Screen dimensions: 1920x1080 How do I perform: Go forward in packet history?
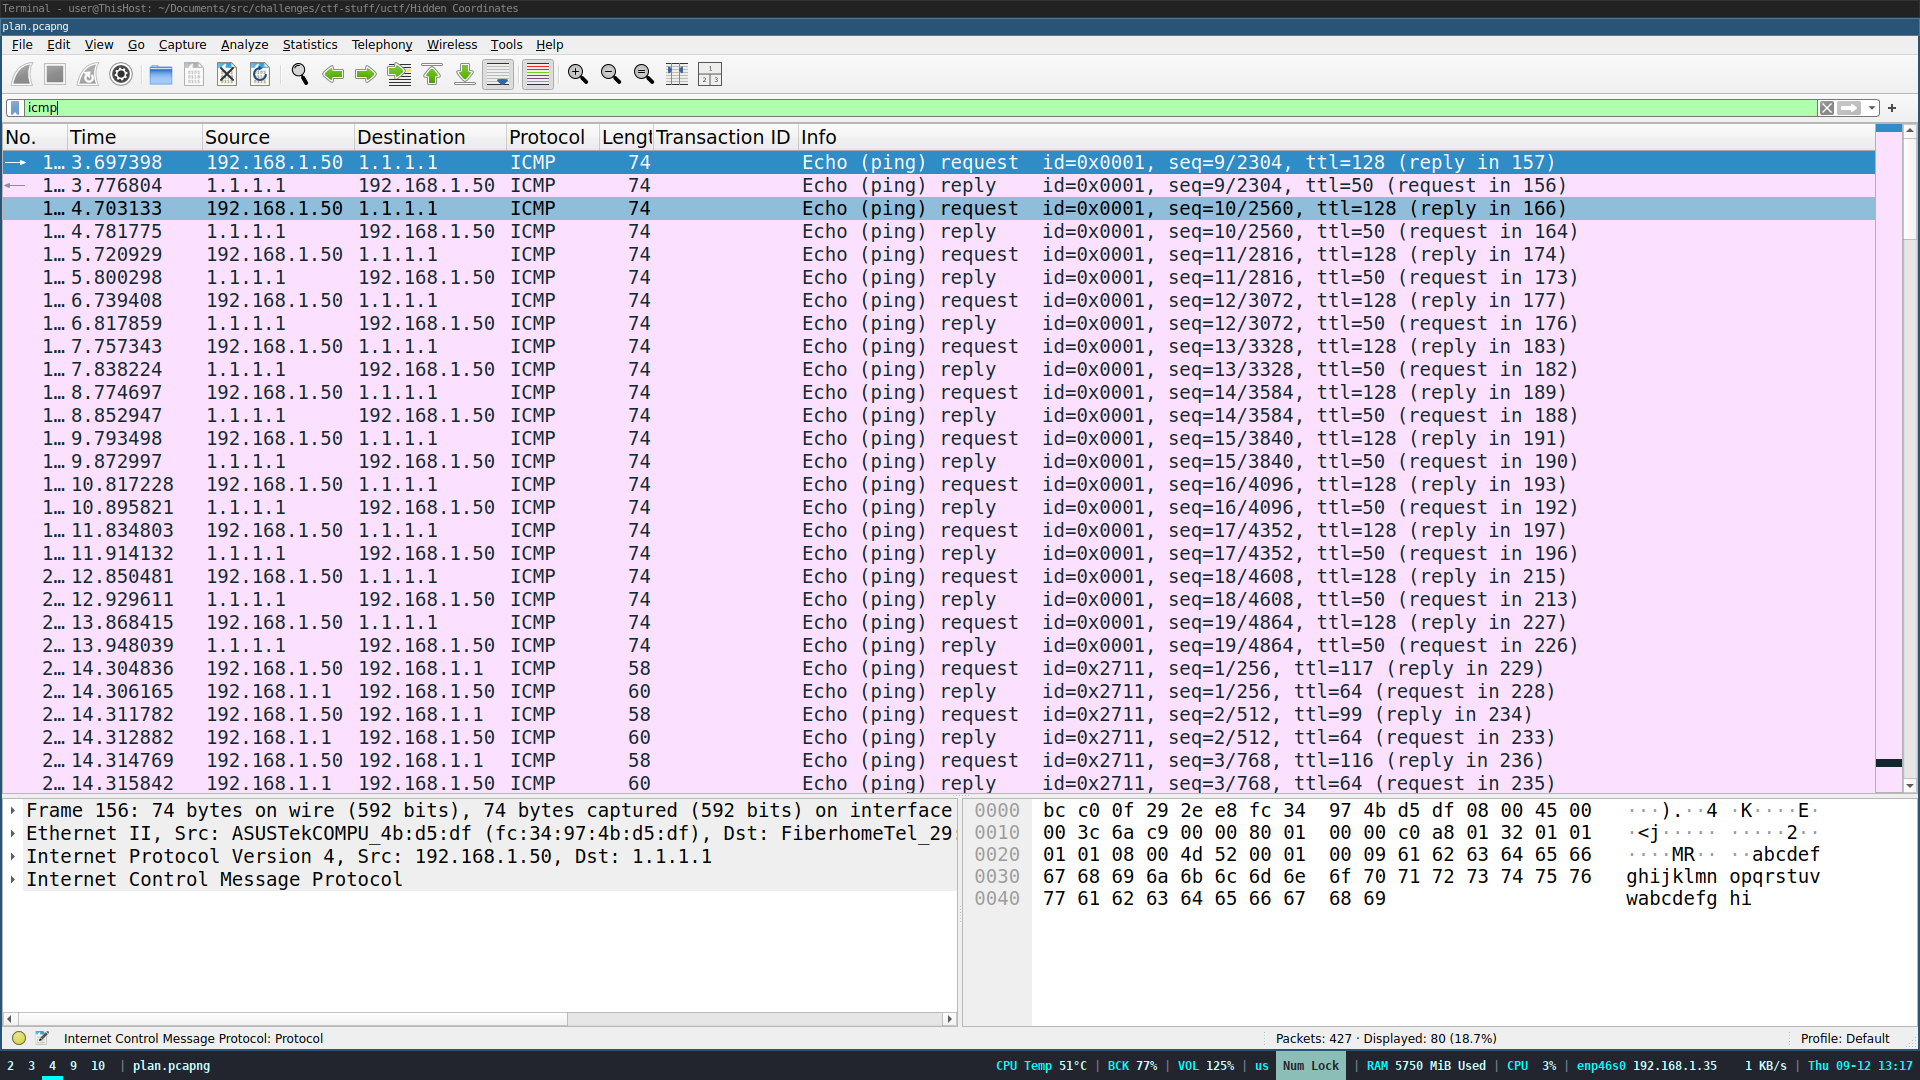[366, 74]
